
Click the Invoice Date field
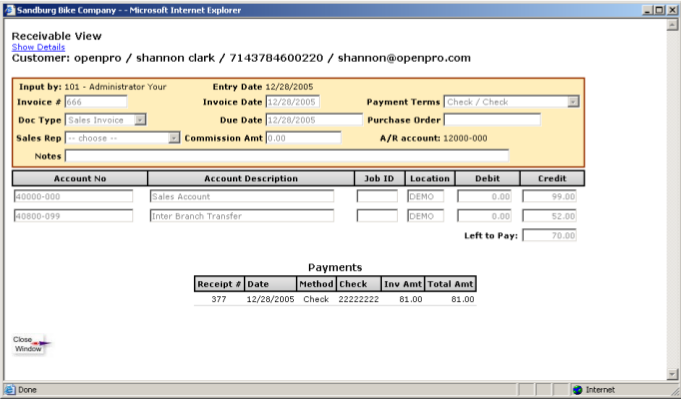[x=293, y=102]
